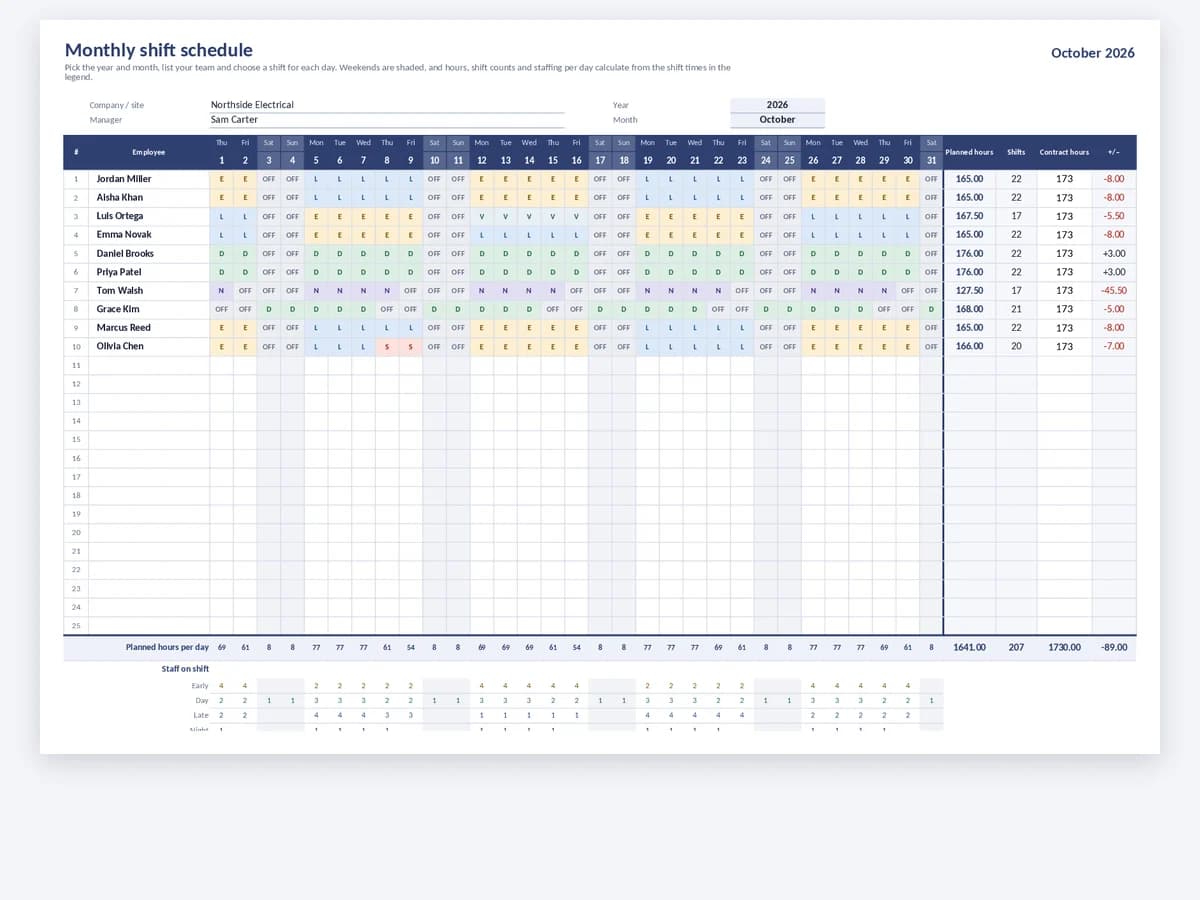Select the Late staffing row label
The image size is (1200, 900).
point(201,716)
